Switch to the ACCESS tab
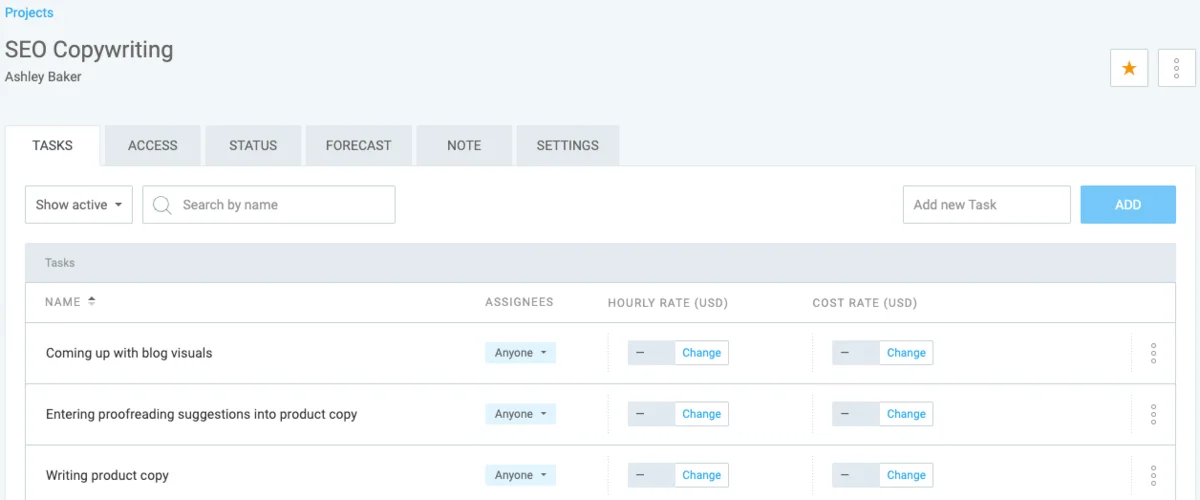The width and height of the screenshot is (1200, 500). 153,145
